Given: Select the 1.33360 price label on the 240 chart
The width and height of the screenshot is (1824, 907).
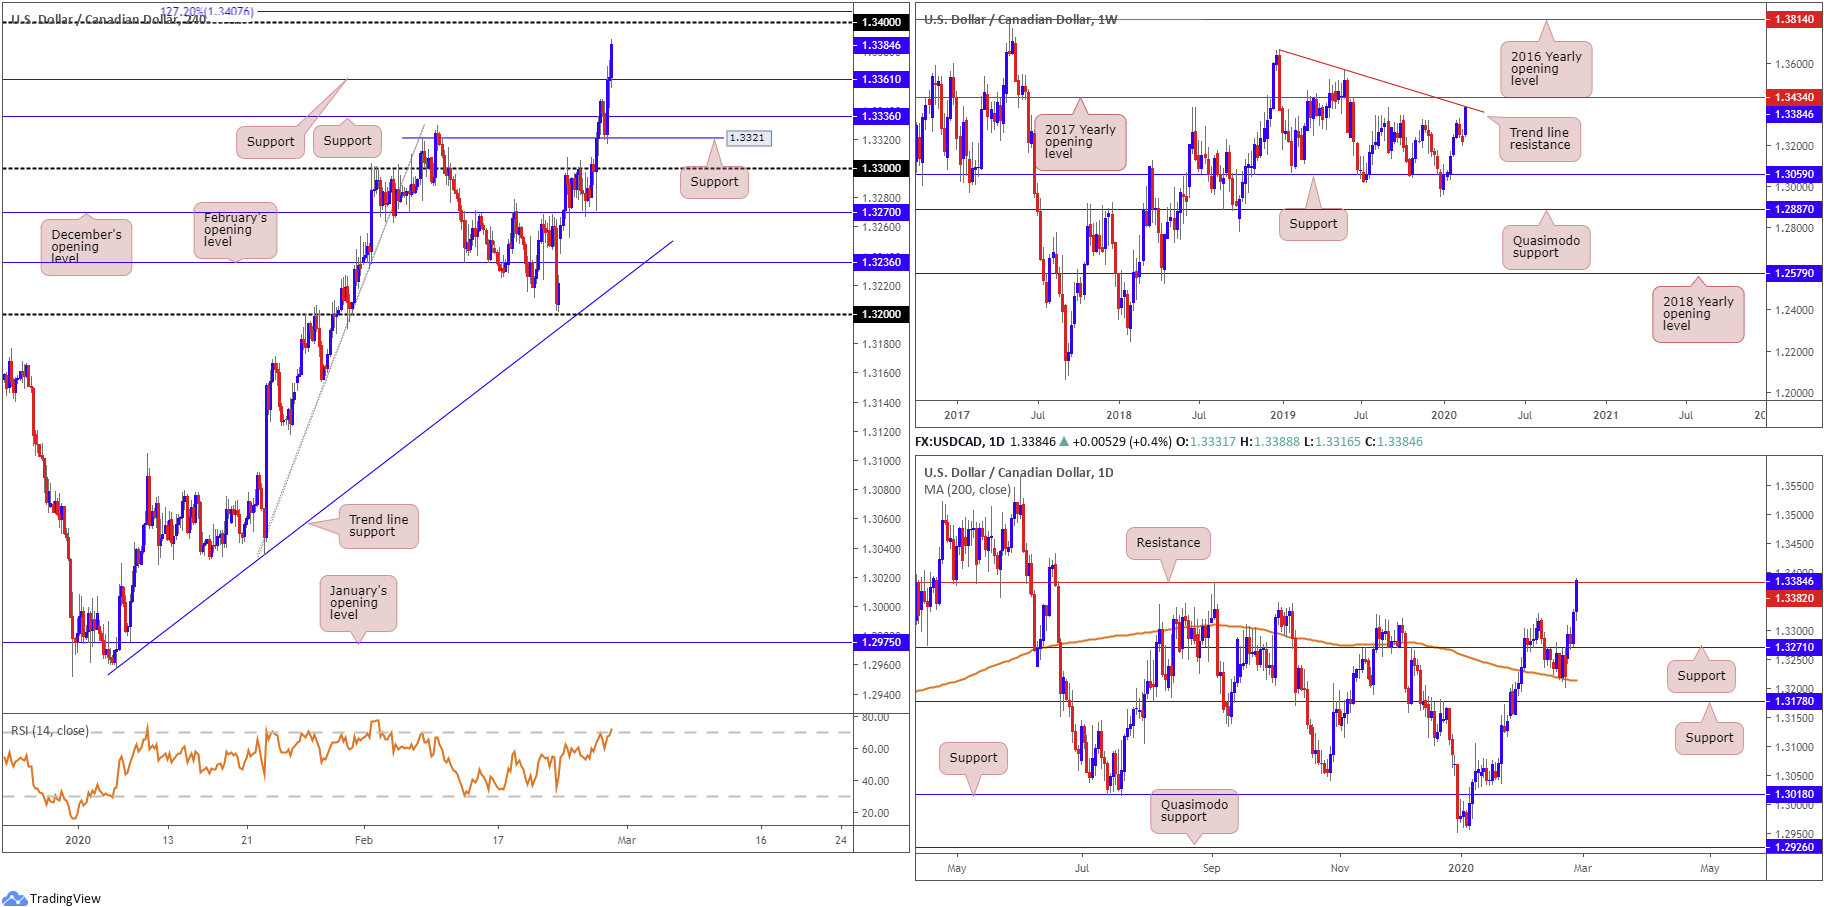Looking at the screenshot, I should click(x=881, y=116).
